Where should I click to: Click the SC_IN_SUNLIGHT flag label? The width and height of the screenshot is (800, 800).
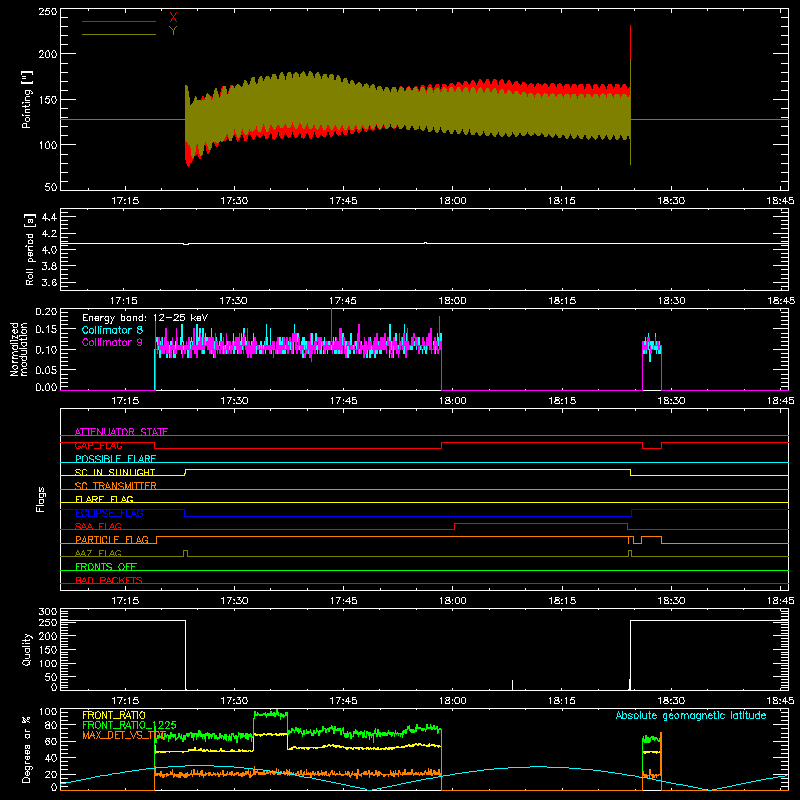115,472
